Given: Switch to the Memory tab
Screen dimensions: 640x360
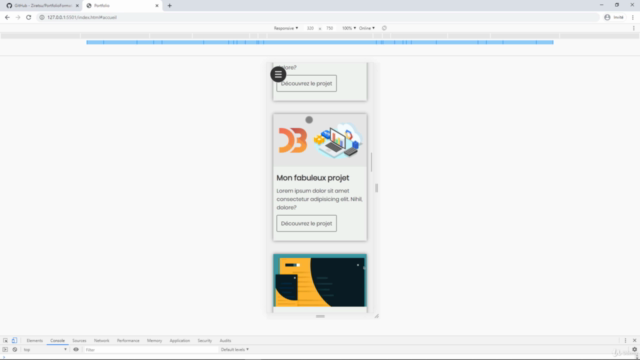Looking at the screenshot, I should (x=154, y=340).
